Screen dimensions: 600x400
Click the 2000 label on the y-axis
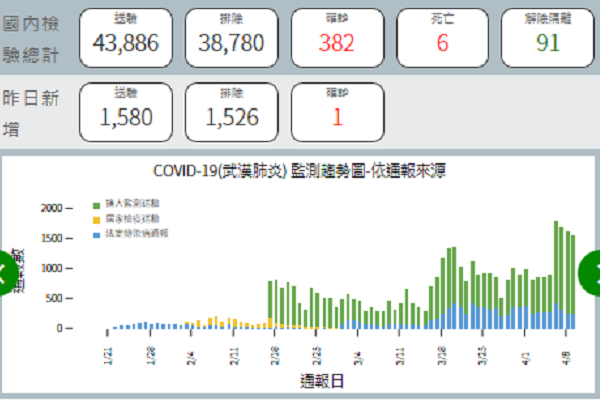pyautogui.click(x=51, y=208)
